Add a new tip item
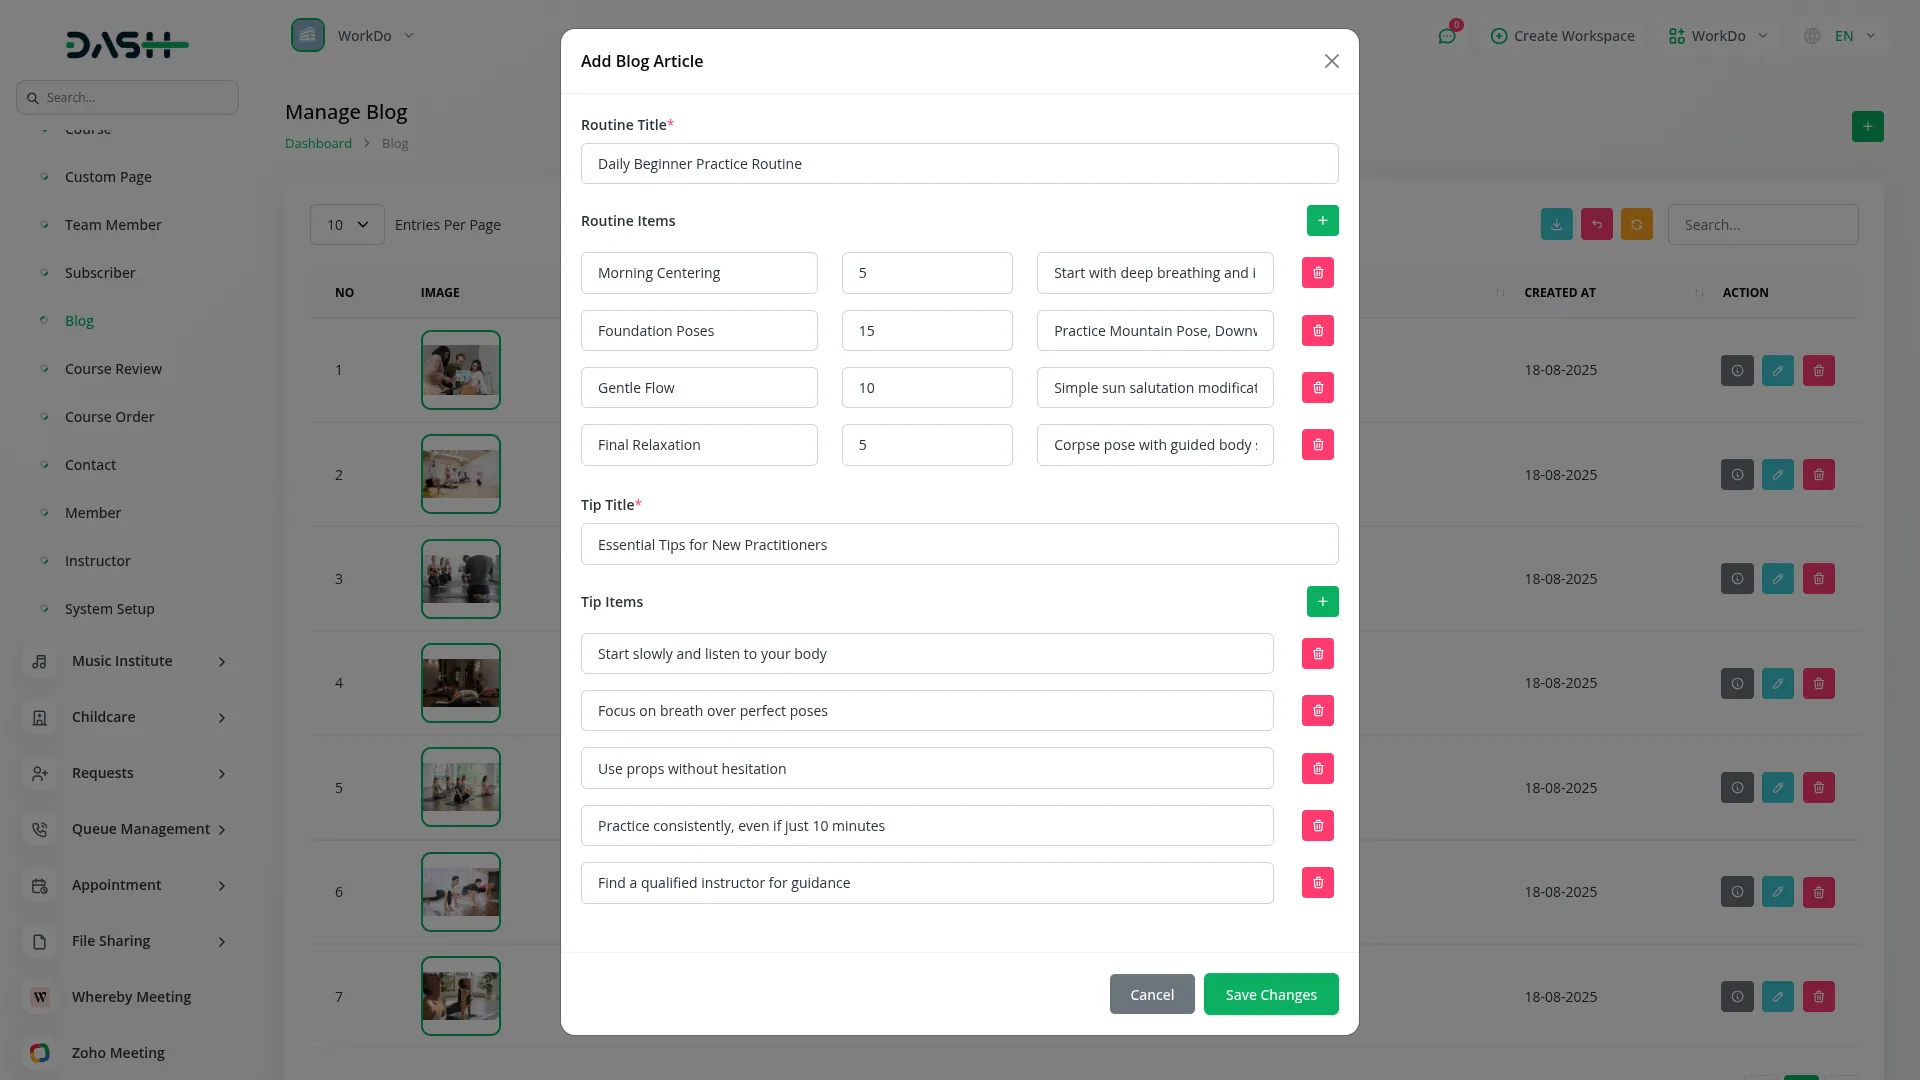1920x1080 pixels. point(1322,602)
